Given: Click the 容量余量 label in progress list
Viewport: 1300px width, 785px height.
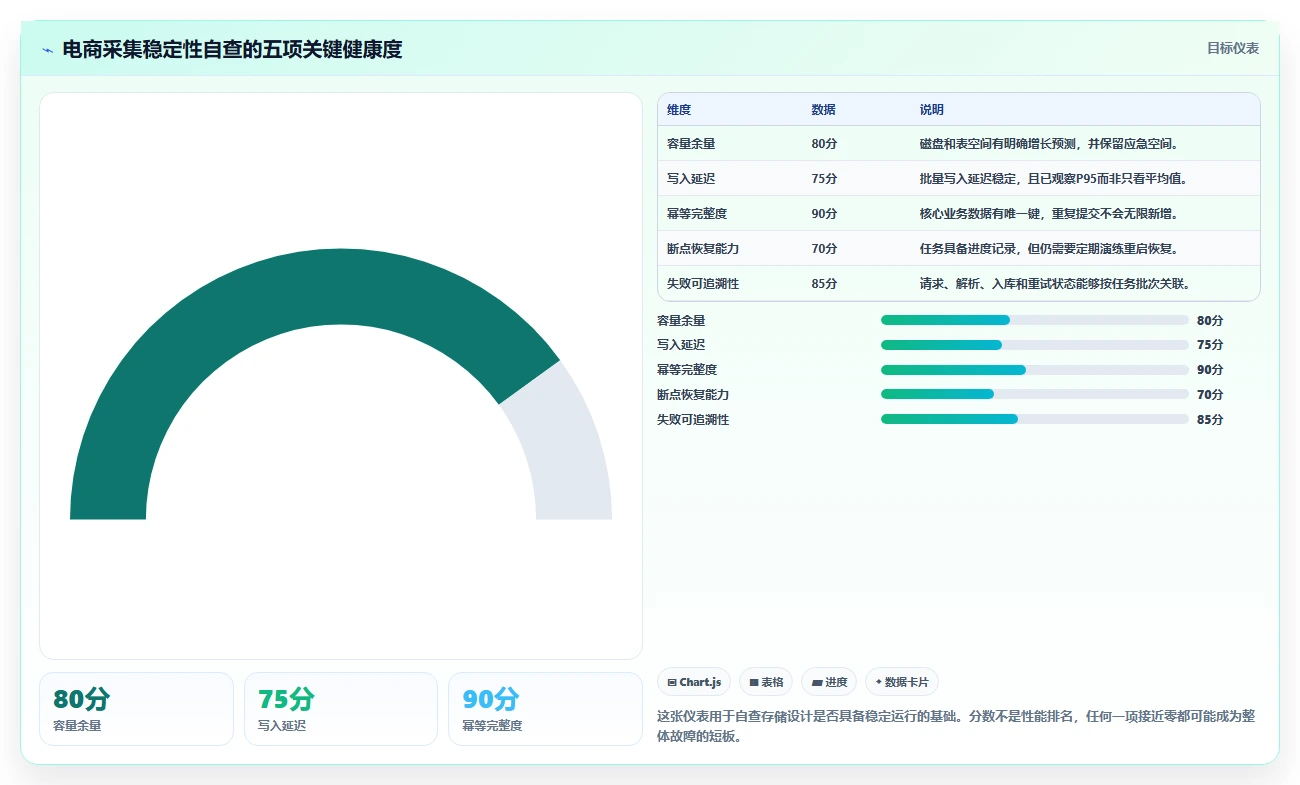Looking at the screenshot, I should 681,321.
